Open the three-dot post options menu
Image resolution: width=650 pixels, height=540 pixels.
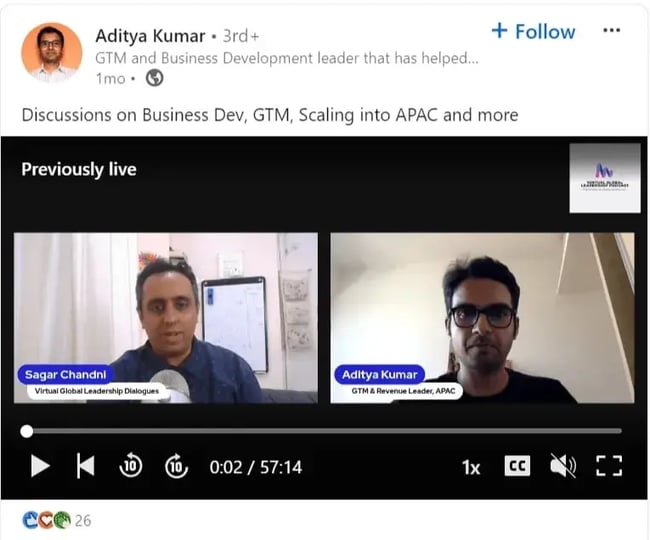[x=611, y=30]
